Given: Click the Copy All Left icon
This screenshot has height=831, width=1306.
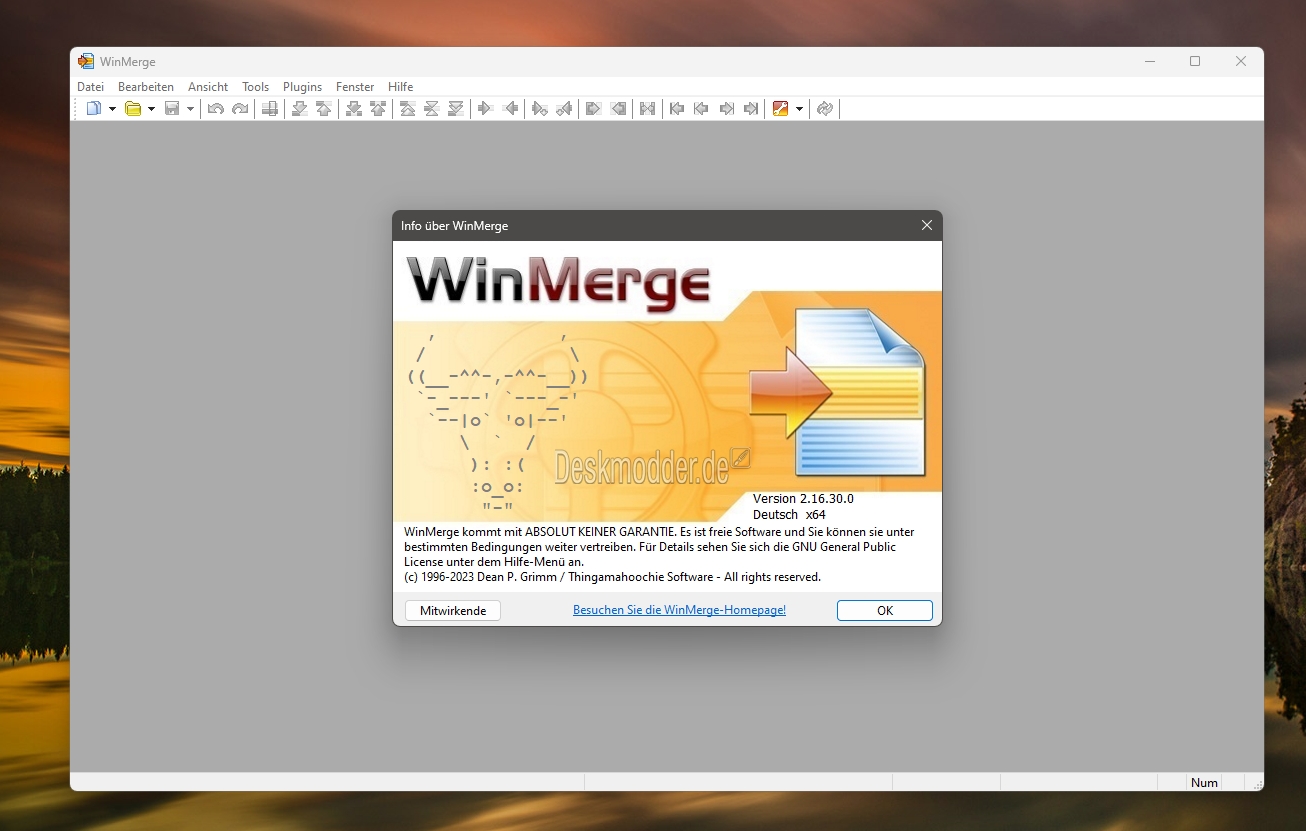Looking at the screenshot, I should pos(618,108).
